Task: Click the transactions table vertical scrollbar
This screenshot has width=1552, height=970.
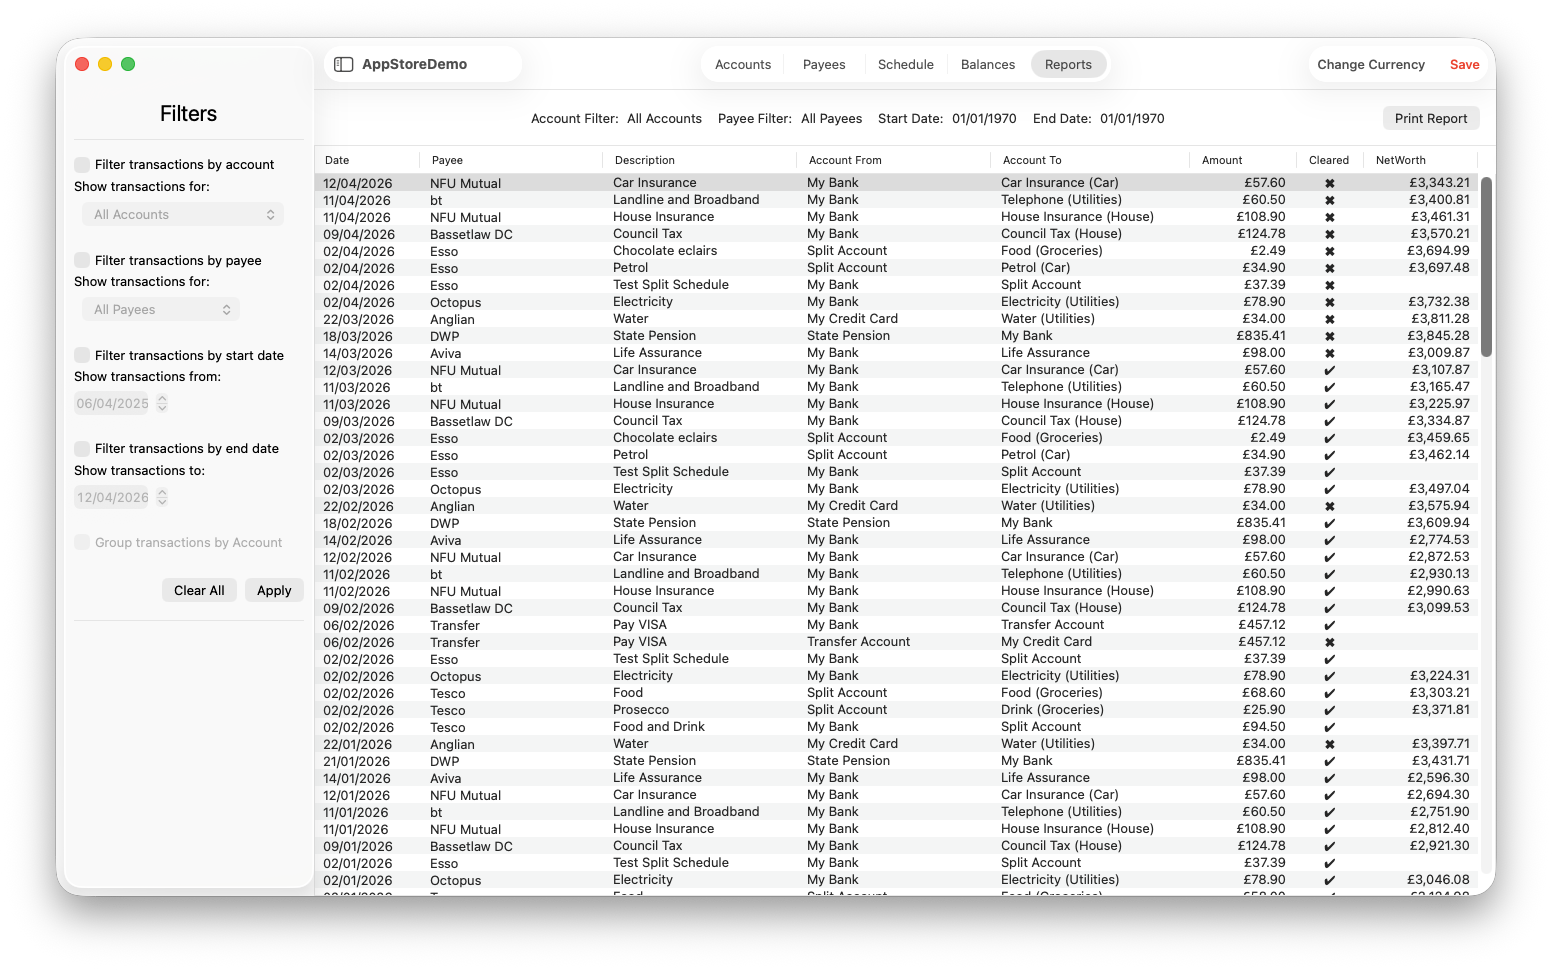Action: 1487,267
